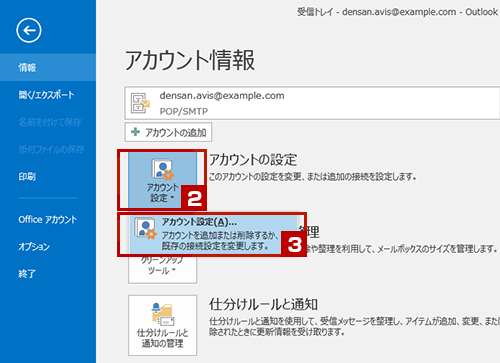Go back using the circular arrow button
This screenshot has height=363, width=500.
coord(29,30)
